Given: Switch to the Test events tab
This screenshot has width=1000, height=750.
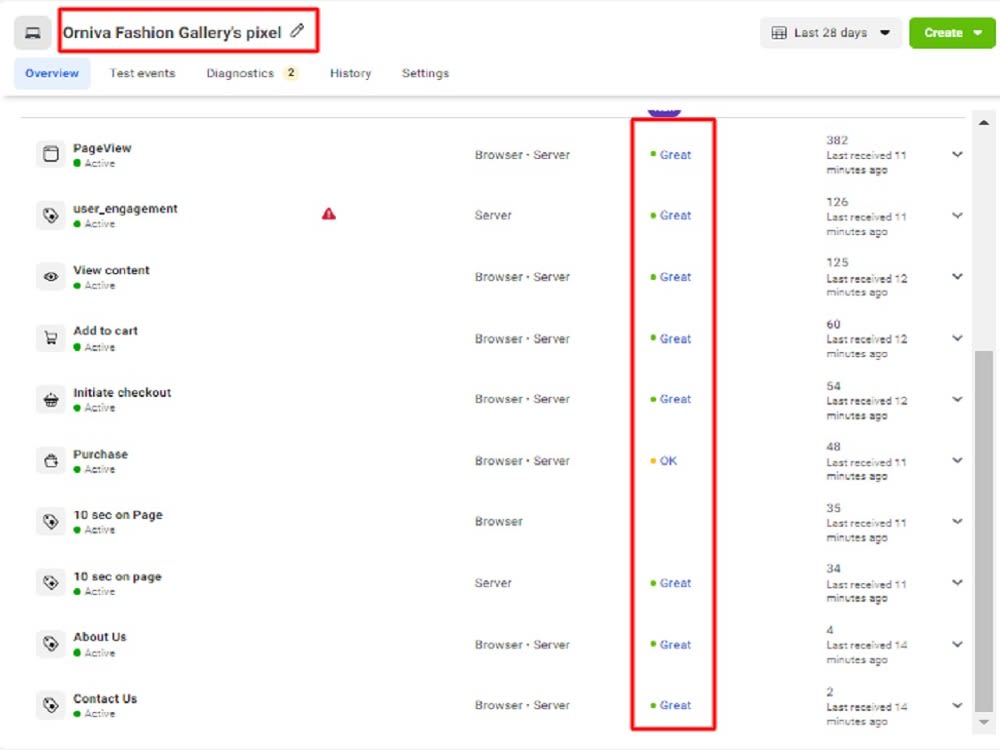Looking at the screenshot, I should [x=142, y=73].
